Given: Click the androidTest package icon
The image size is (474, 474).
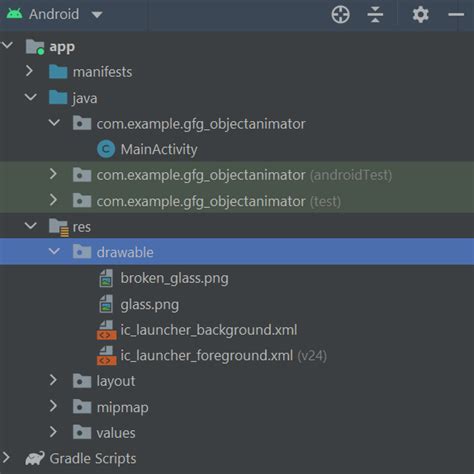Looking at the screenshot, I should pyautogui.click(x=82, y=174).
